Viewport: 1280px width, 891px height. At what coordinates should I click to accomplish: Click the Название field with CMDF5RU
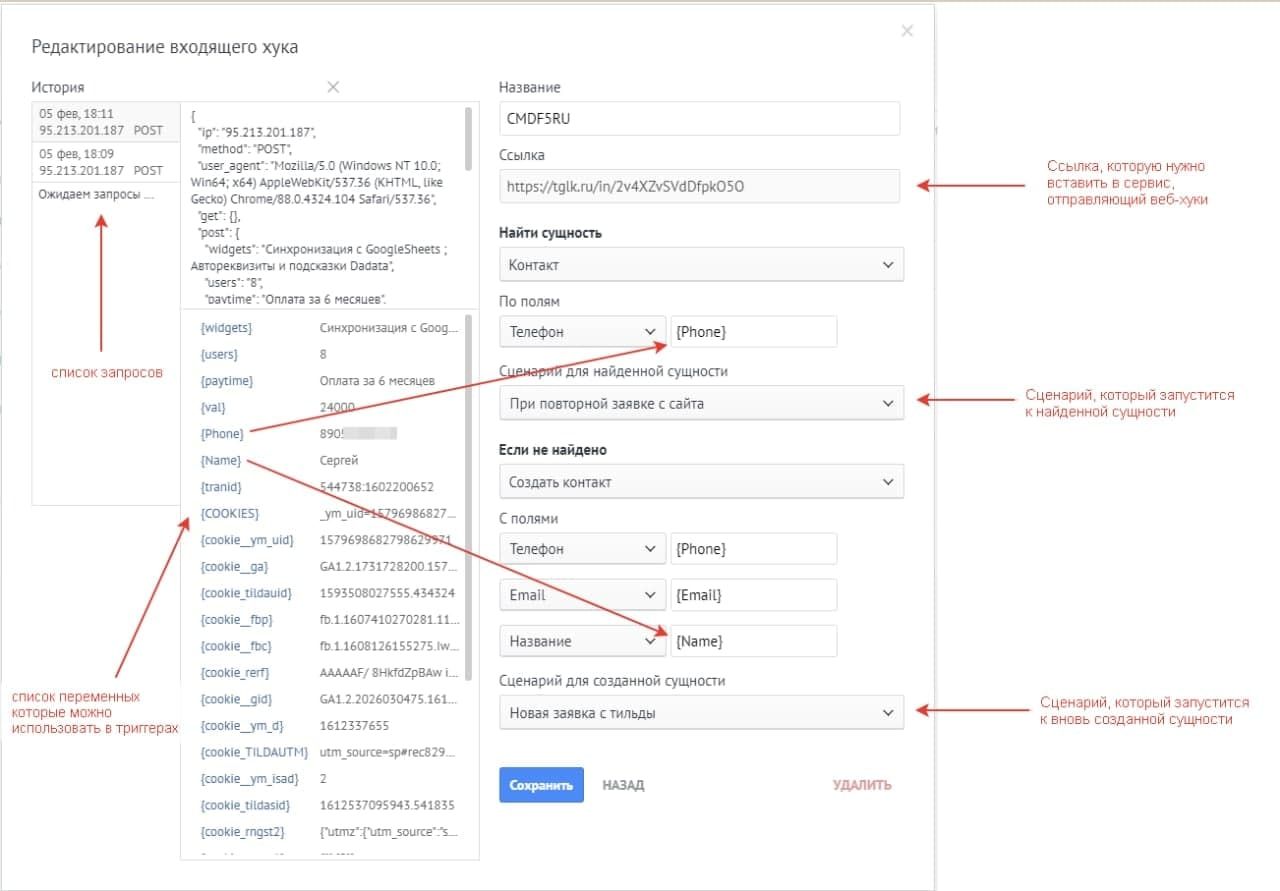[700, 118]
